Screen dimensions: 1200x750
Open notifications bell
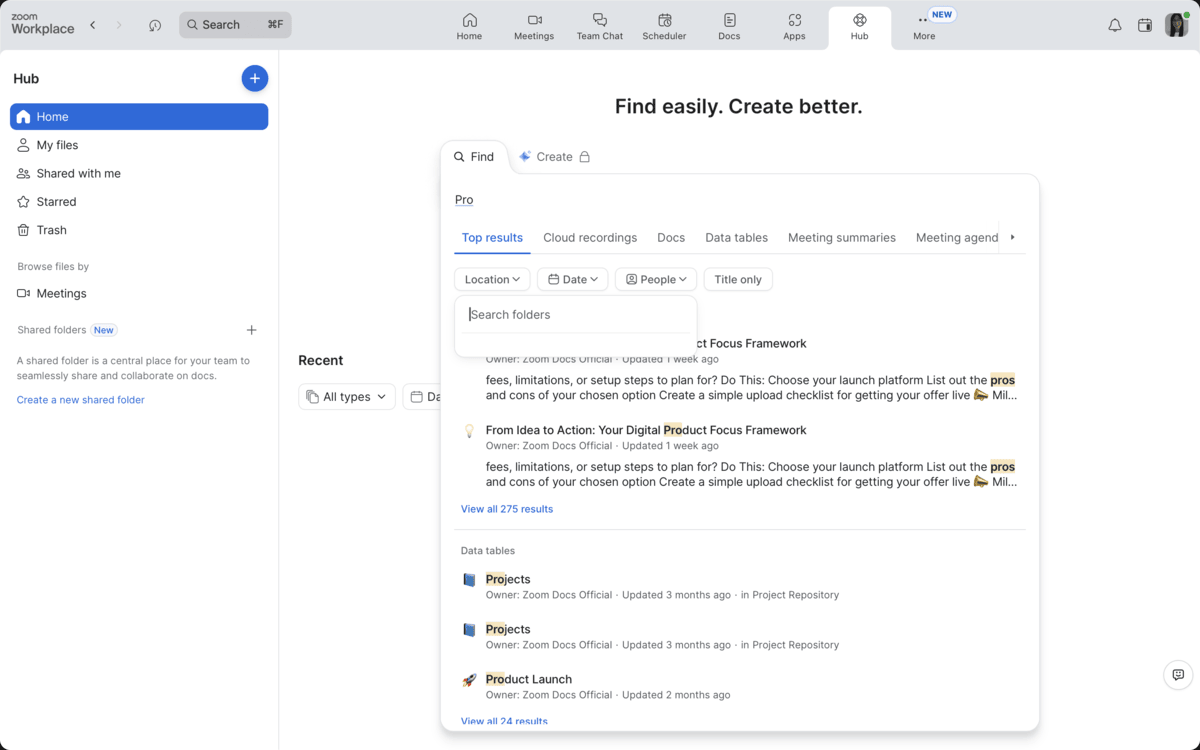click(1115, 25)
